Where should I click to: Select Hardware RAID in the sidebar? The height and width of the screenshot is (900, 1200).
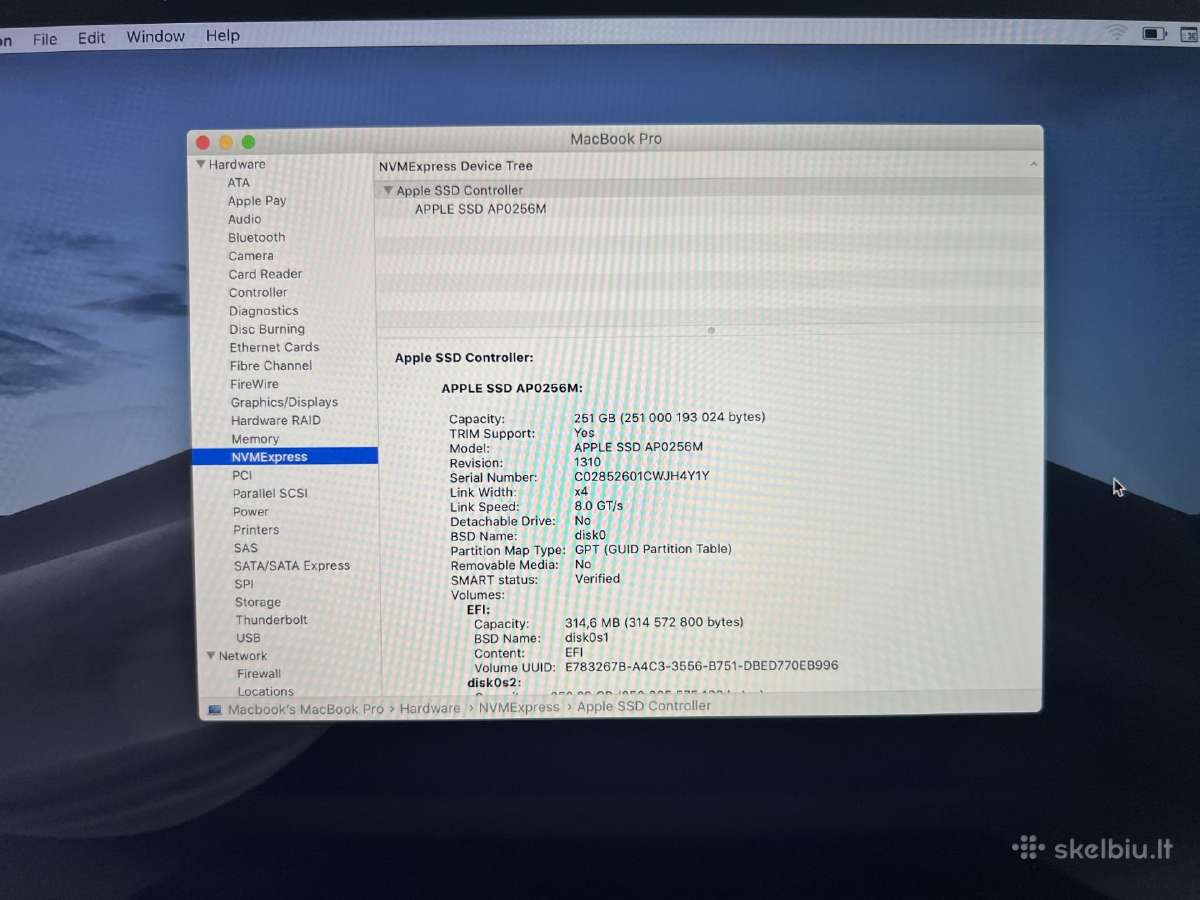276,420
